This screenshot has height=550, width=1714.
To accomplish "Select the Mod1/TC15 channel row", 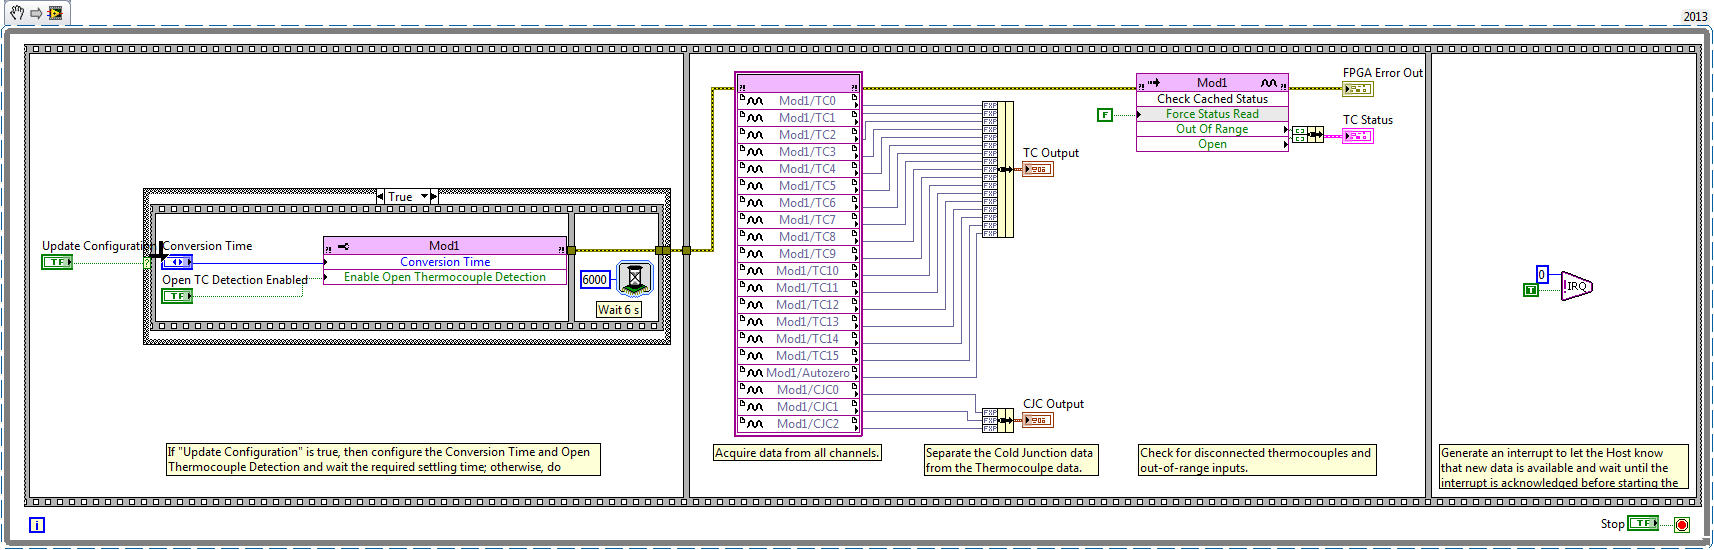I will [798, 355].
